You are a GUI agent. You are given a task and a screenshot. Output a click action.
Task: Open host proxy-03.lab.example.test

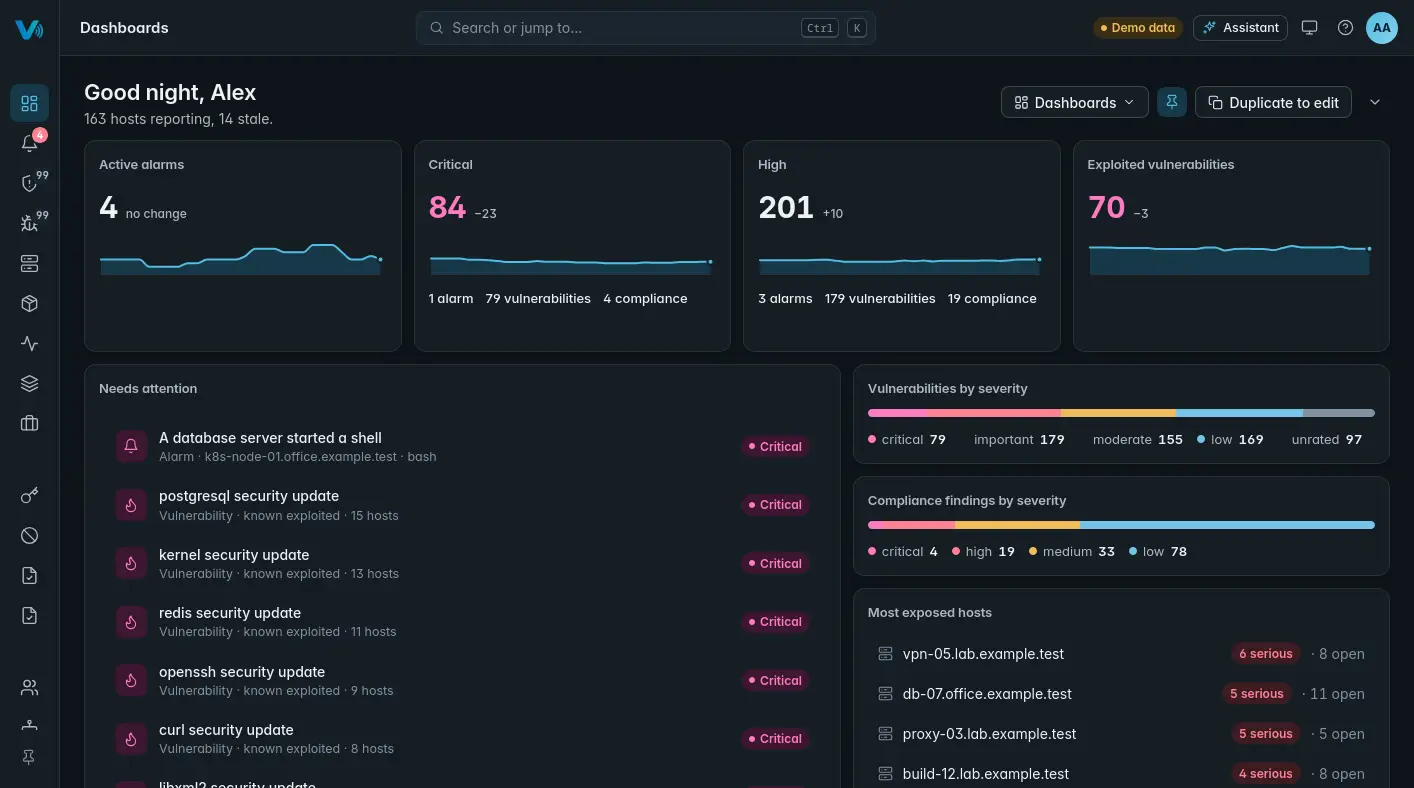(x=1121, y=734)
